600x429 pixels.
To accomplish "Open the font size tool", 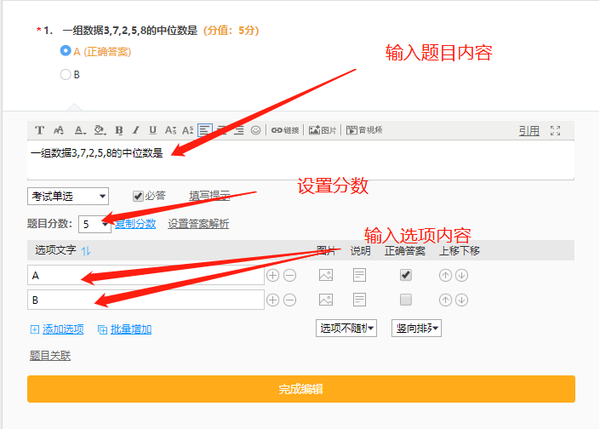I will tap(59, 130).
